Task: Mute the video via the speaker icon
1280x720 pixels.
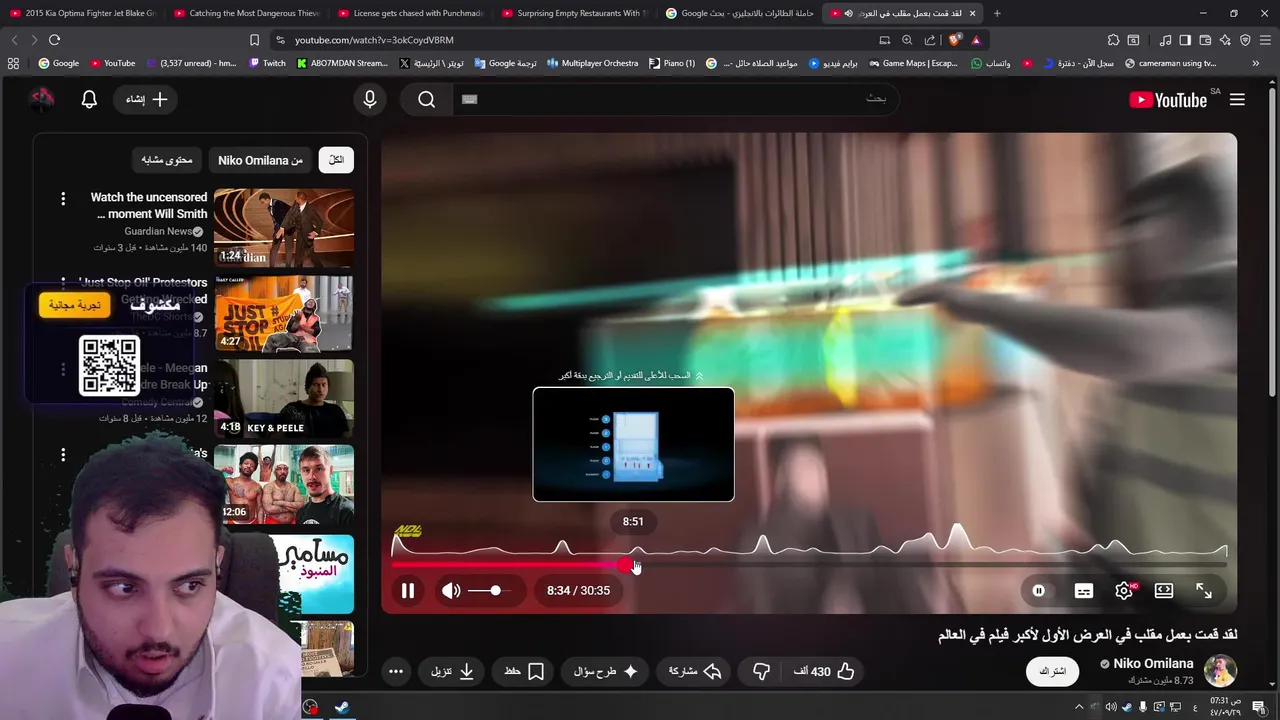Action: (x=452, y=591)
